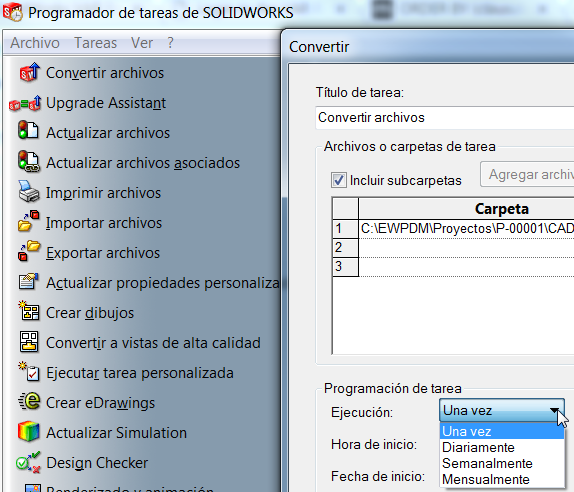This screenshot has width=574, height=492.
Task: Click the Actualizar Simulation colored cube icon
Action: (x=28, y=431)
